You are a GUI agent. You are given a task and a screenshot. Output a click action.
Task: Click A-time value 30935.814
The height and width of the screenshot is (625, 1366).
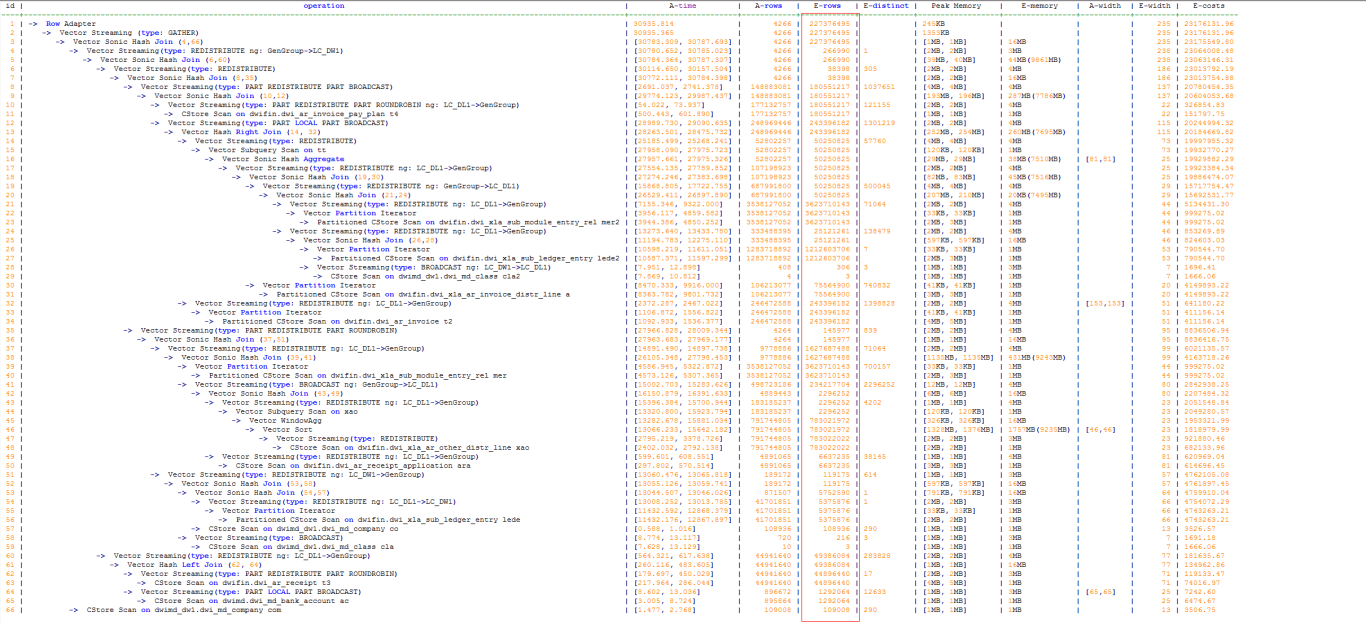coord(655,22)
